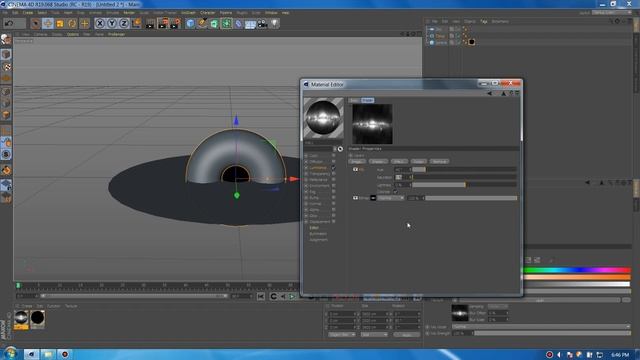
Task: Enable the Displacement channel checkbox
Action: click(x=333, y=222)
